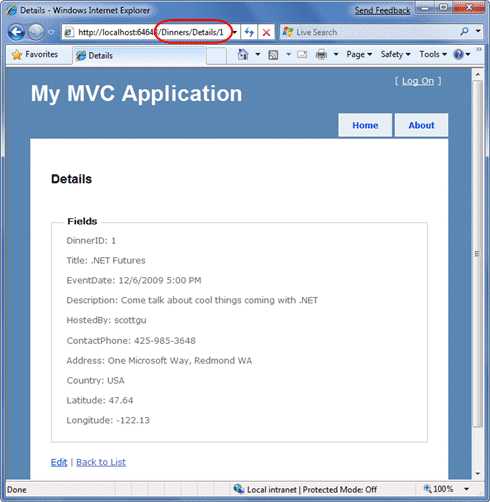
Task: Click the browser Back arrow button
Action: point(16,32)
